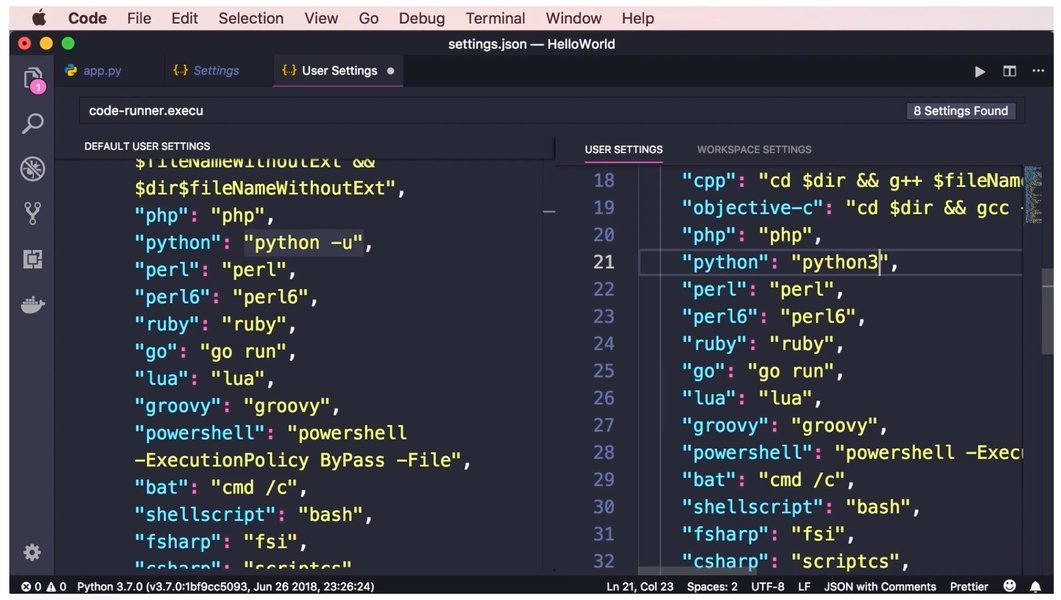Select the USER SETTINGS scope tab
The image size is (1061, 600).
[623, 149]
